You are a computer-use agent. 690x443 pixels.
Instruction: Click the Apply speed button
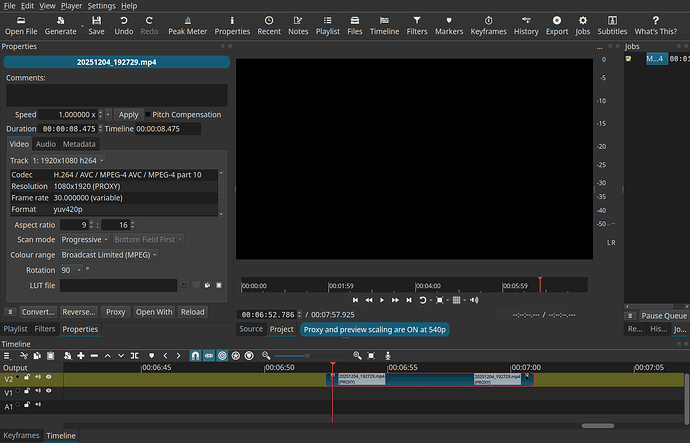[128, 114]
